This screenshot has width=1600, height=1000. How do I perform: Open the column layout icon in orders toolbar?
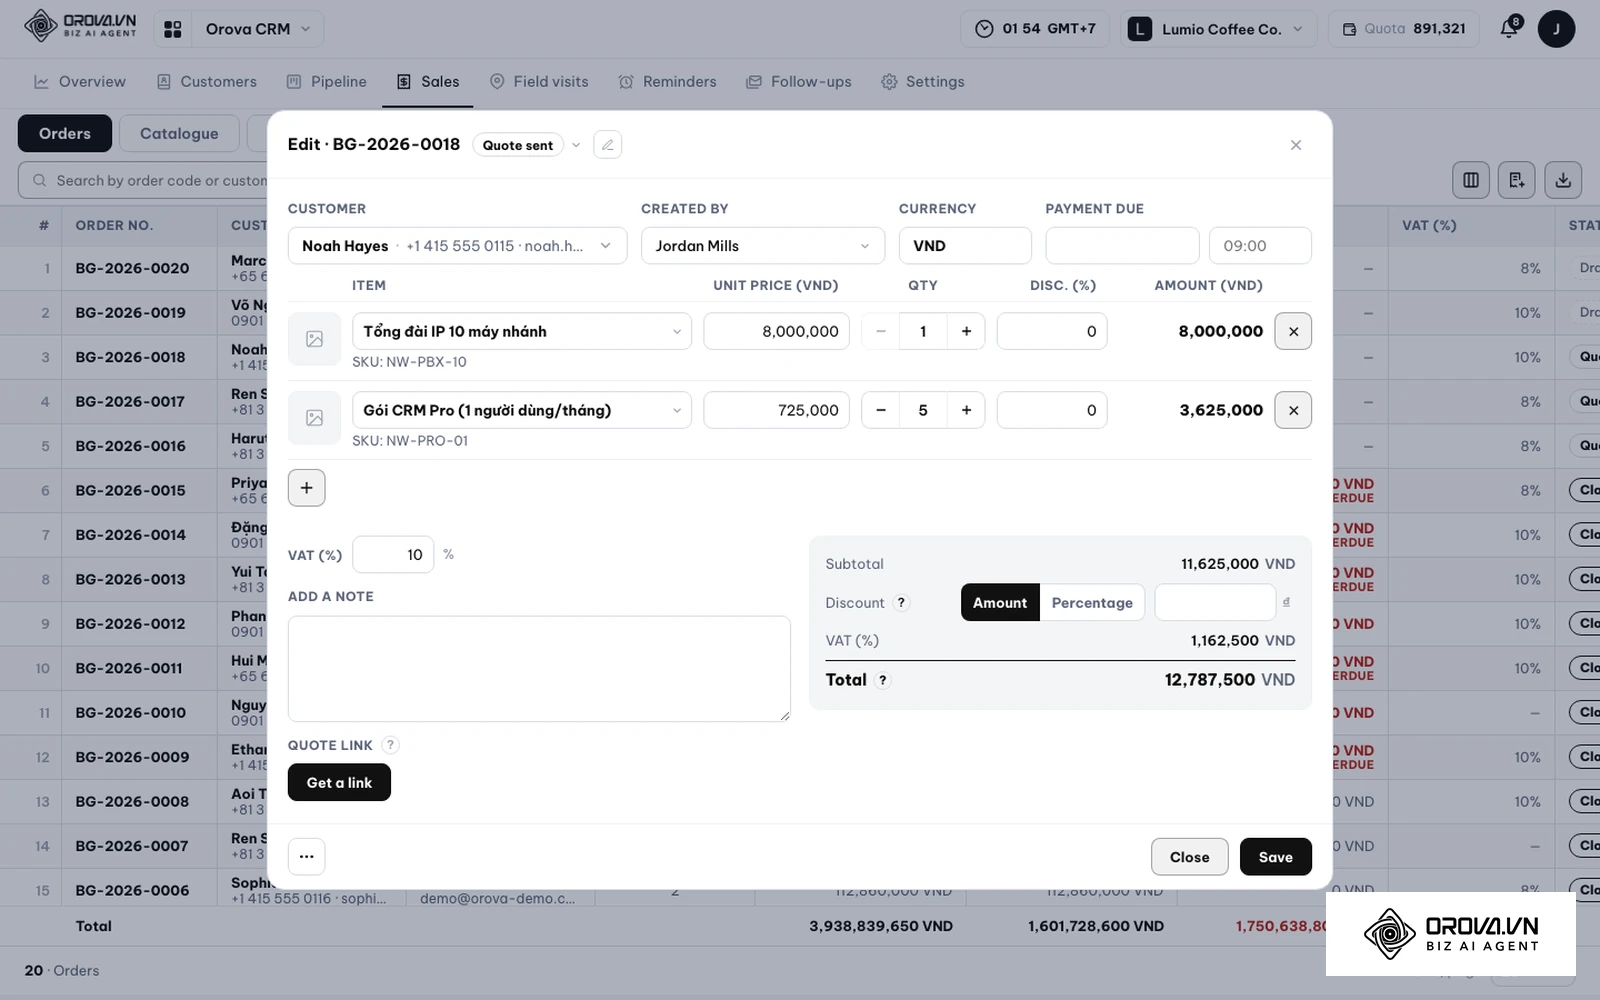point(1470,180)
